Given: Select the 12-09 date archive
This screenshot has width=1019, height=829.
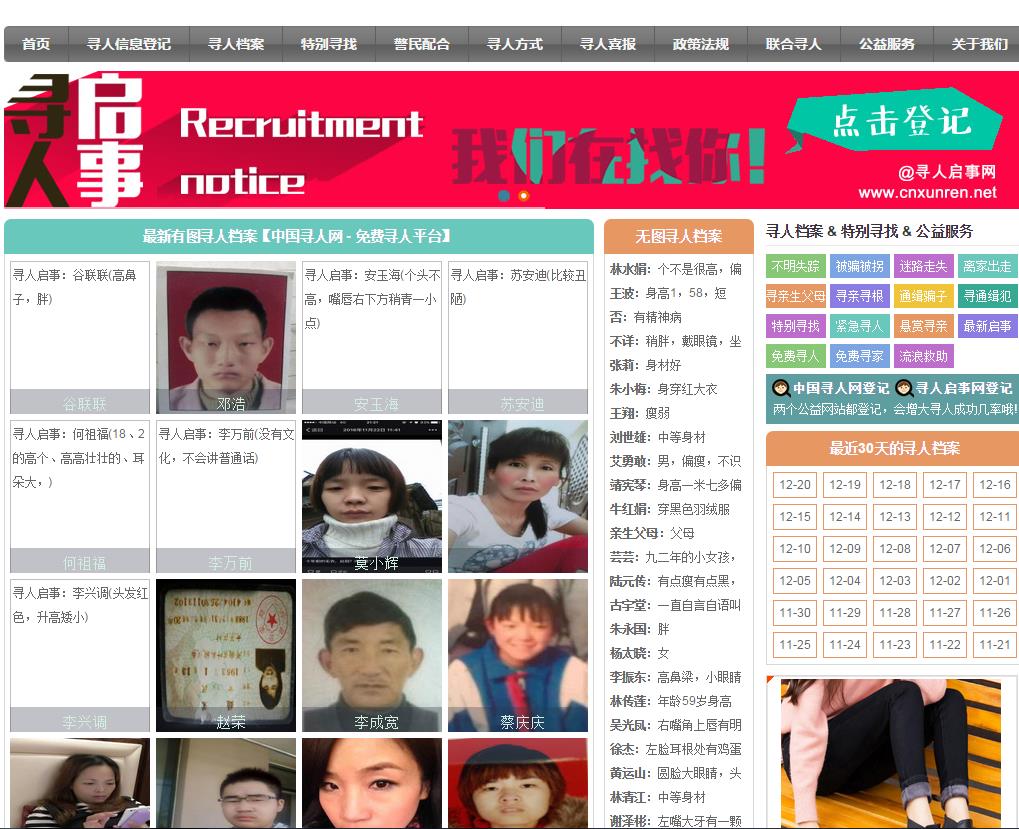Looking at the screenshot, I should click(x=845, y=548).
